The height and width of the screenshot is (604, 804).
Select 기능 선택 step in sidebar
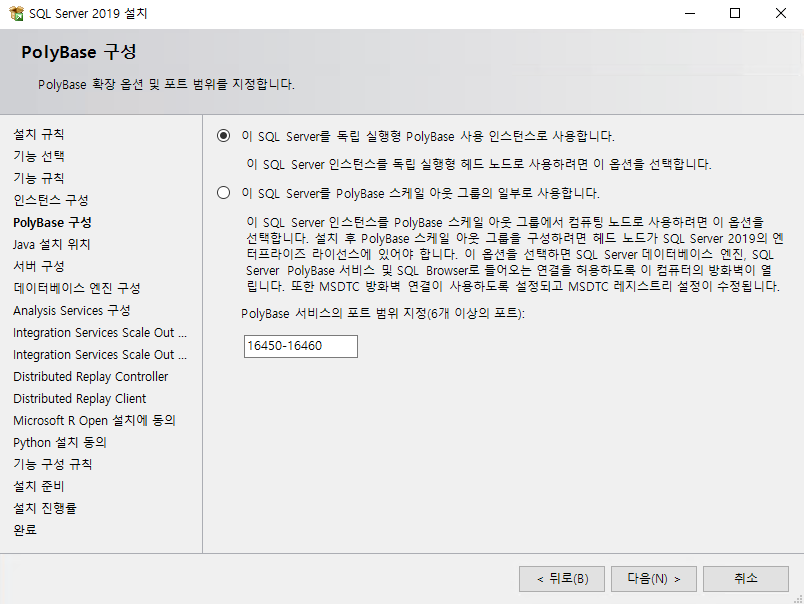(39, 156)
